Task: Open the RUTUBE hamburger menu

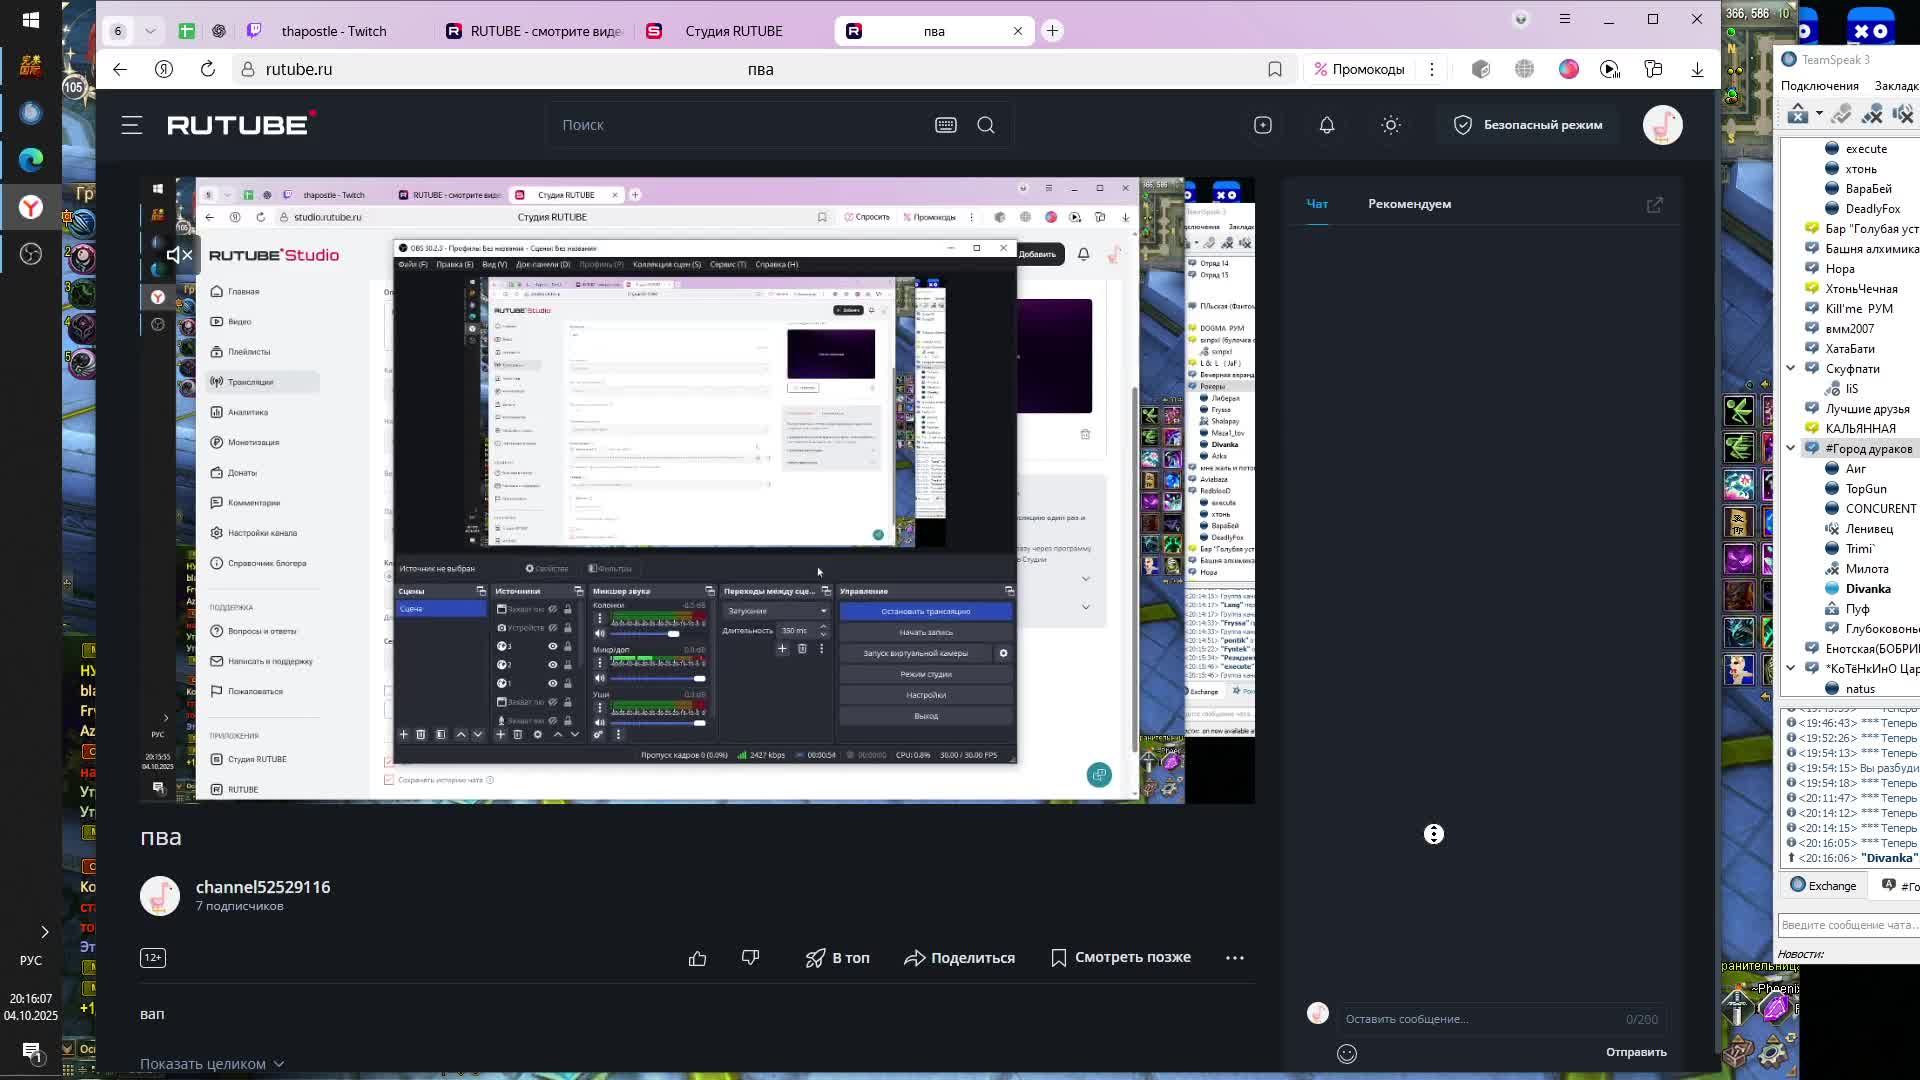Action: (131, 125)
